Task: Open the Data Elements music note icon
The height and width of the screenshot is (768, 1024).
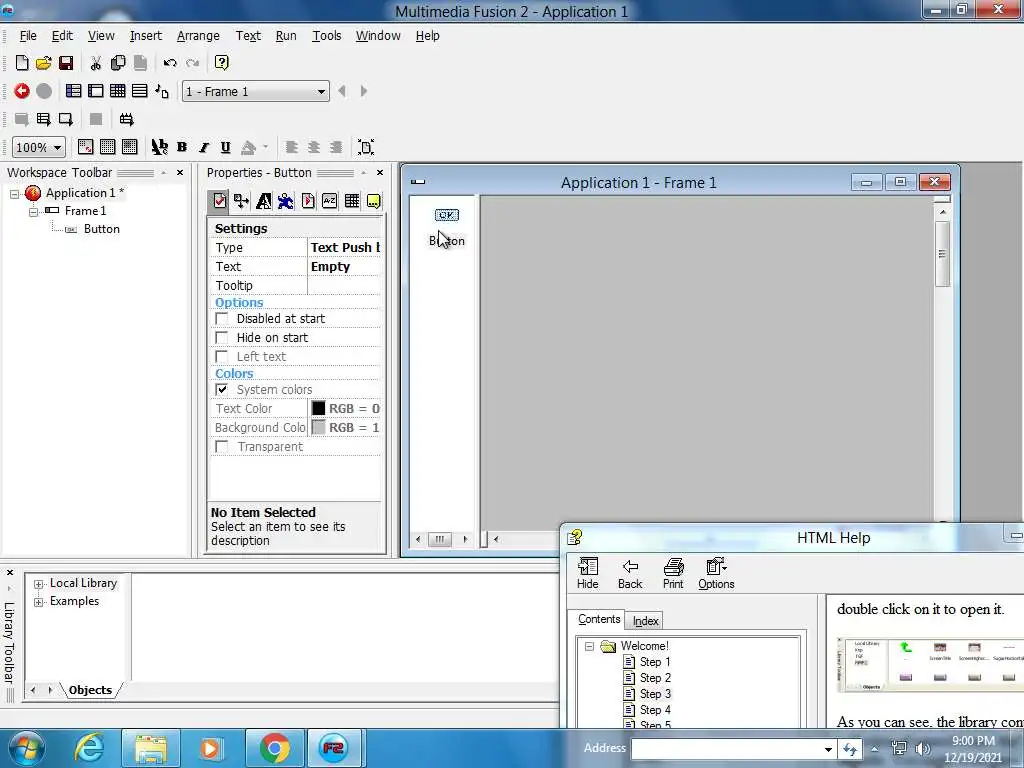Action: pos(162,91)
